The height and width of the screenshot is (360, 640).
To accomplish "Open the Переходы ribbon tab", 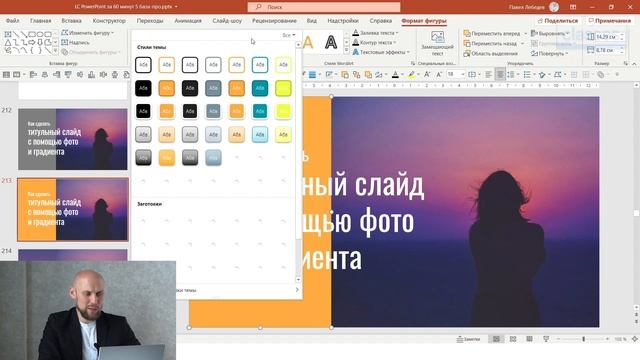I will (x=150, y=20).
